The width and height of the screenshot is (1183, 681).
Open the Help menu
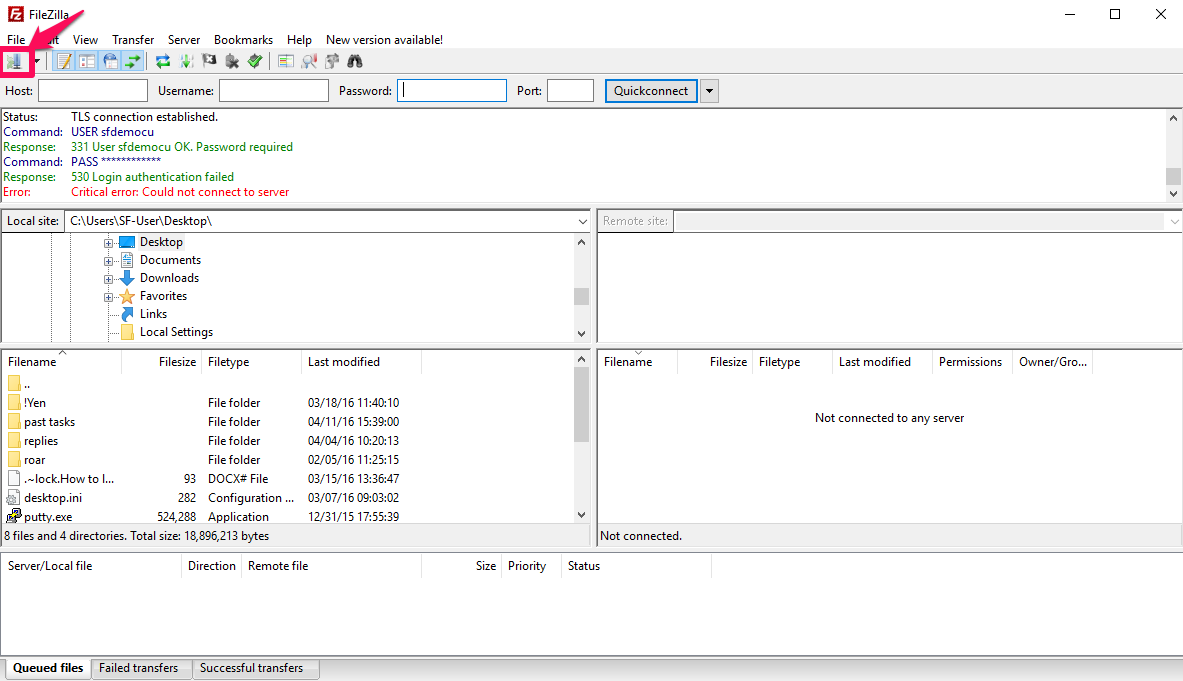click(x=299, y=40)
